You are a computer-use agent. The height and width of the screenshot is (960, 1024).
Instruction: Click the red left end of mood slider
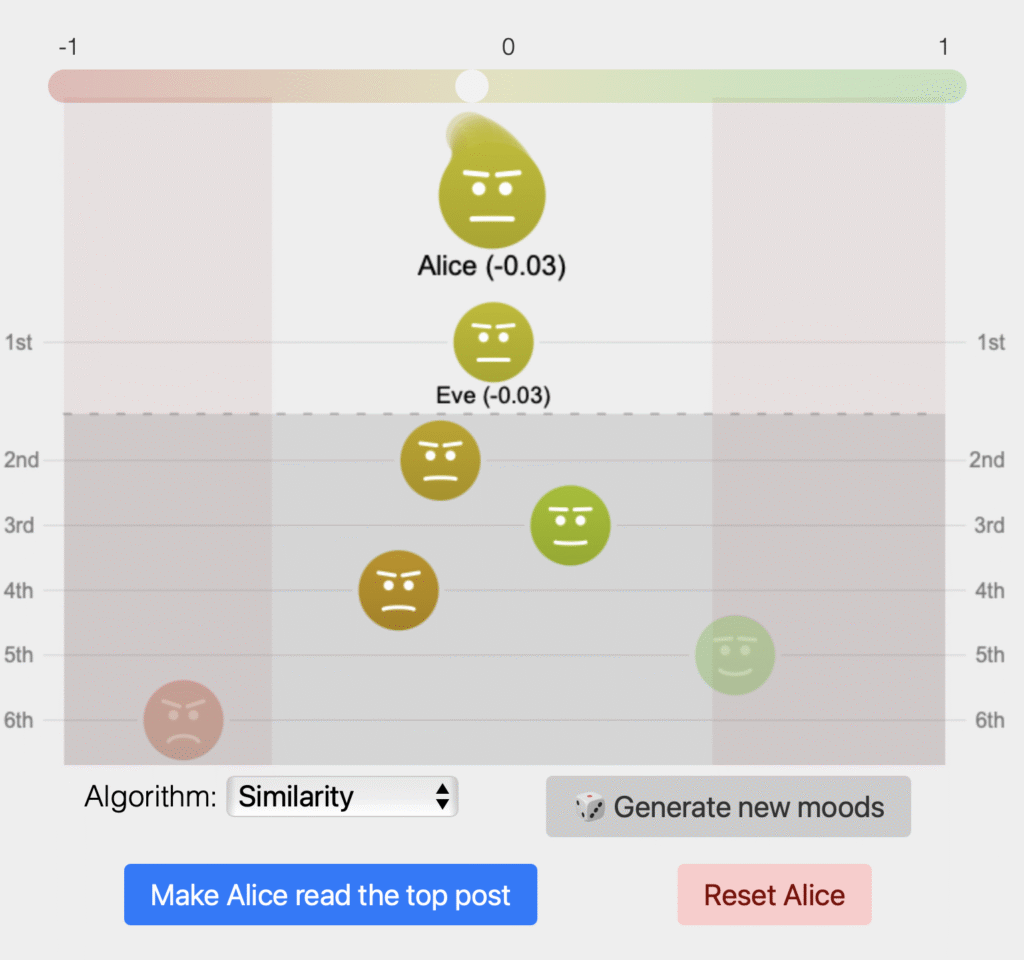pos(64,86)
